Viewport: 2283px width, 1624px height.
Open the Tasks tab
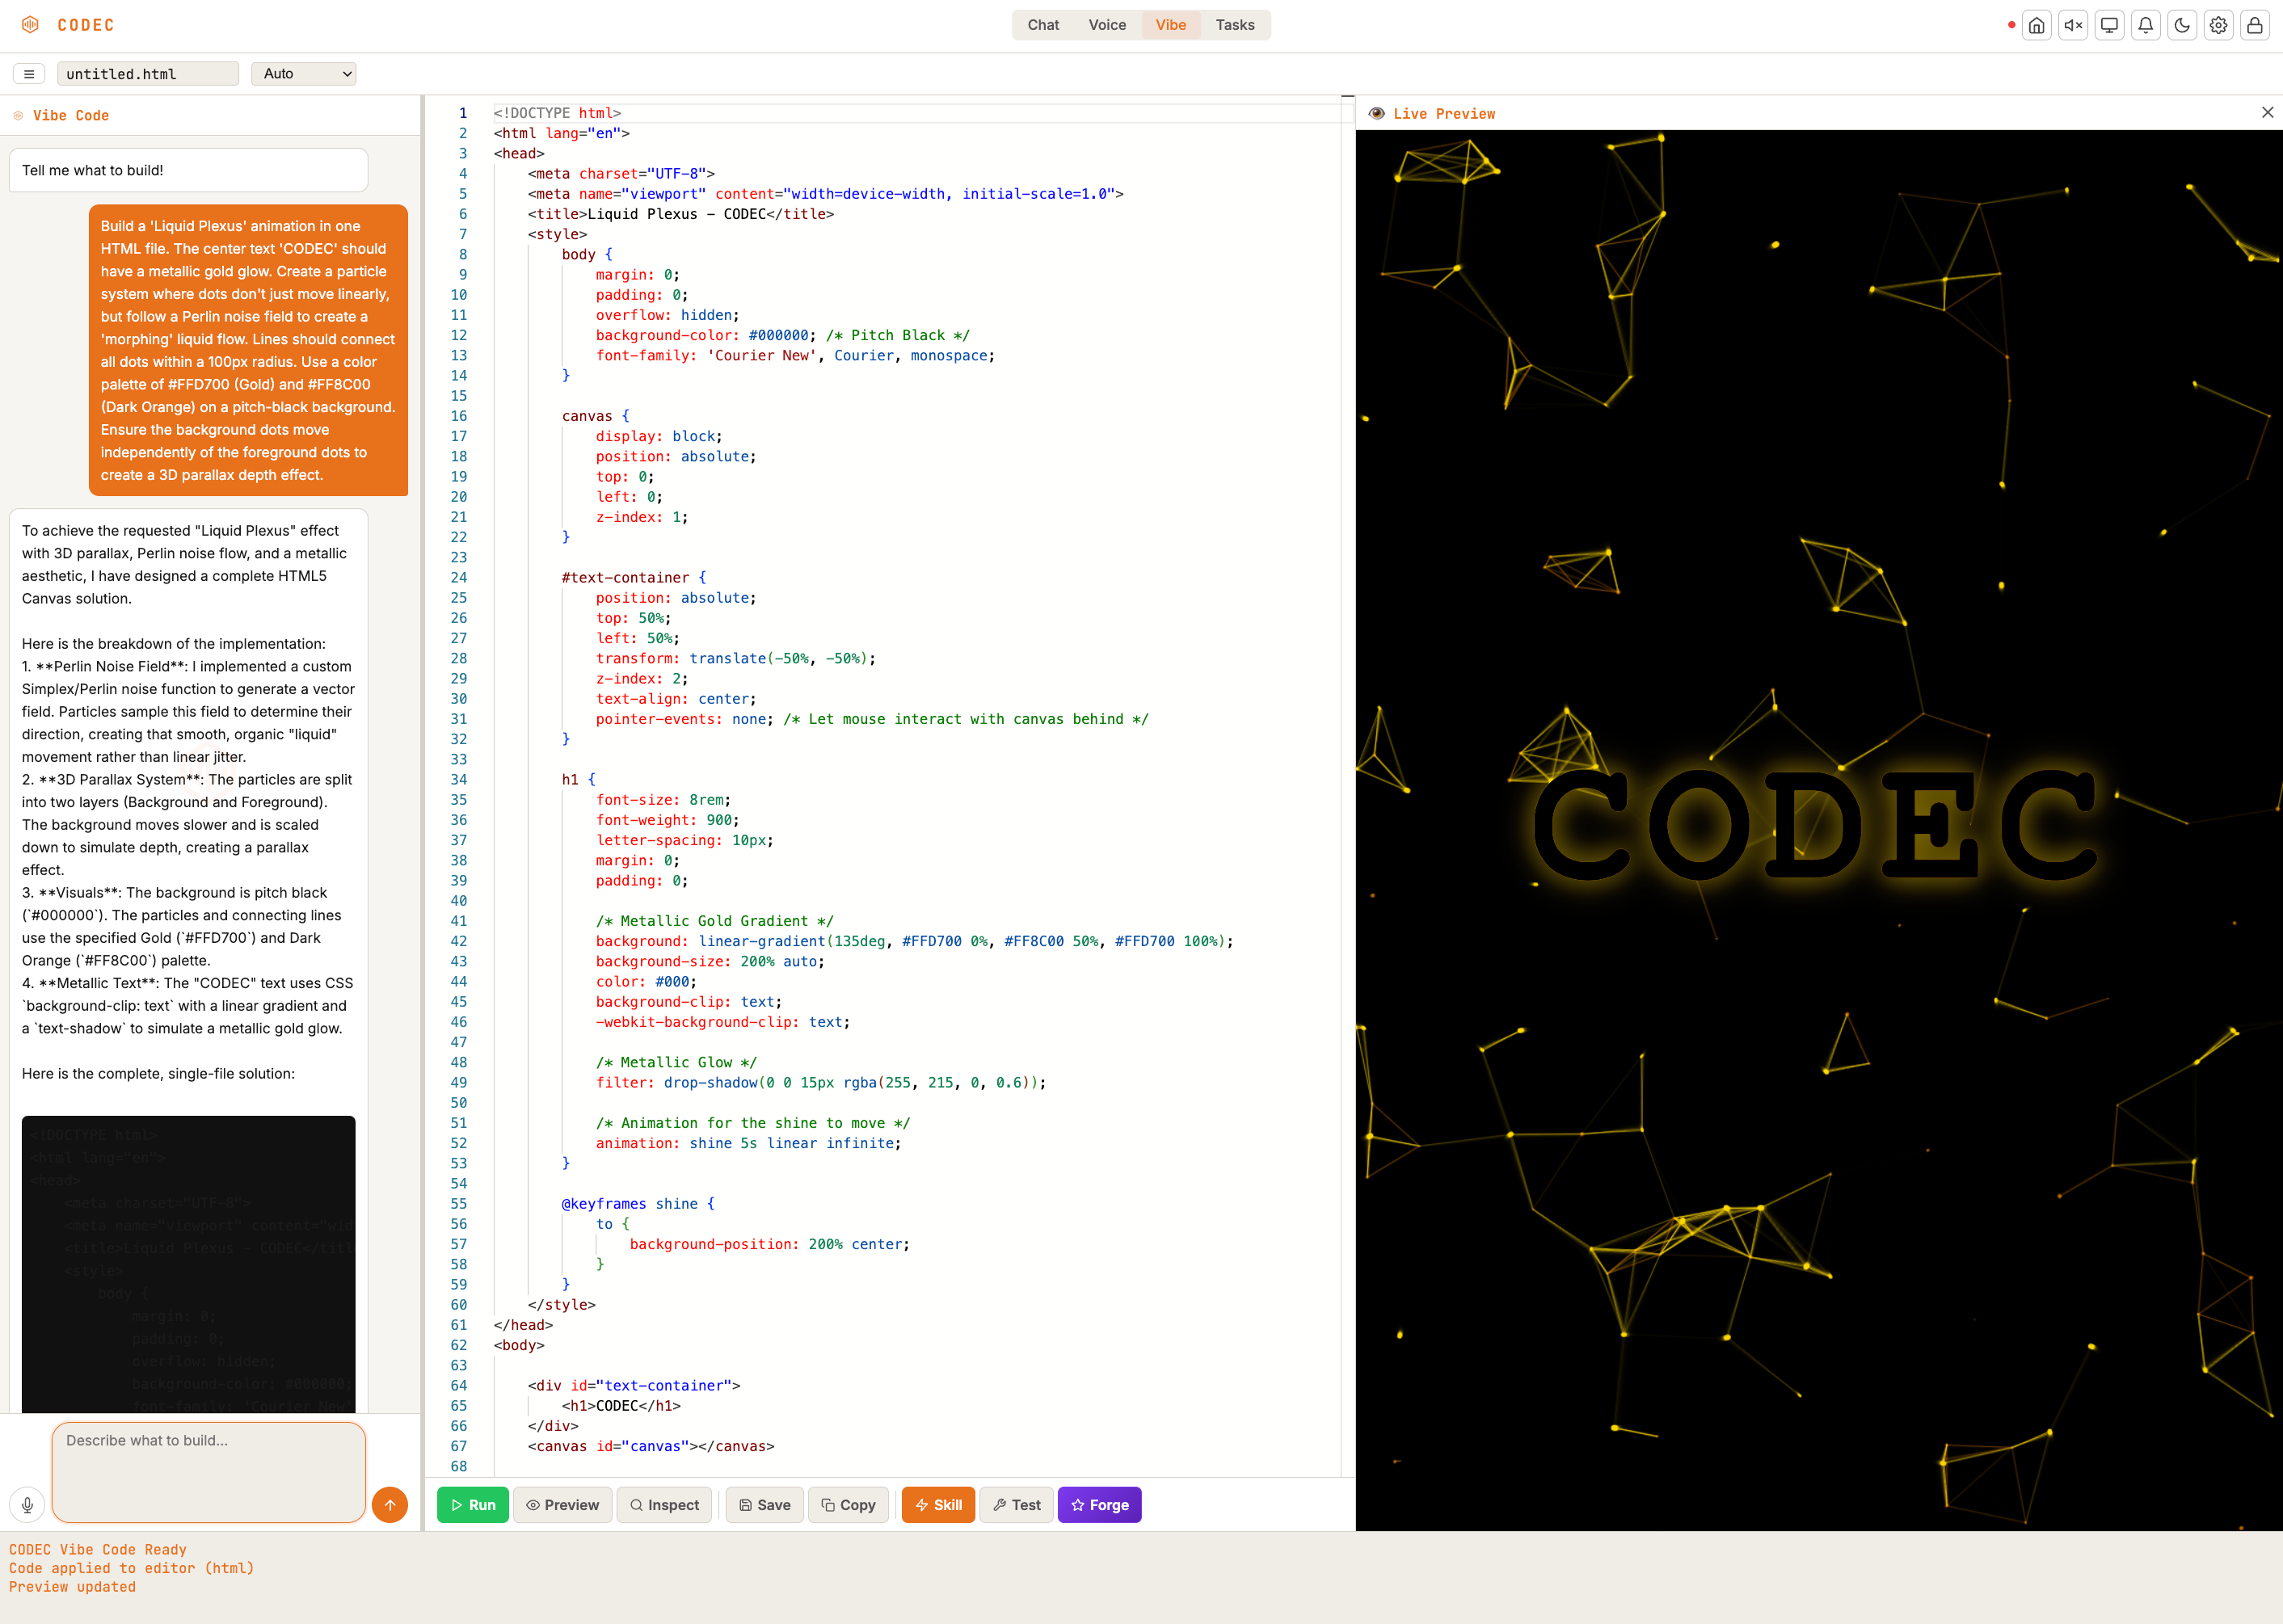(x=1235, y=25)
